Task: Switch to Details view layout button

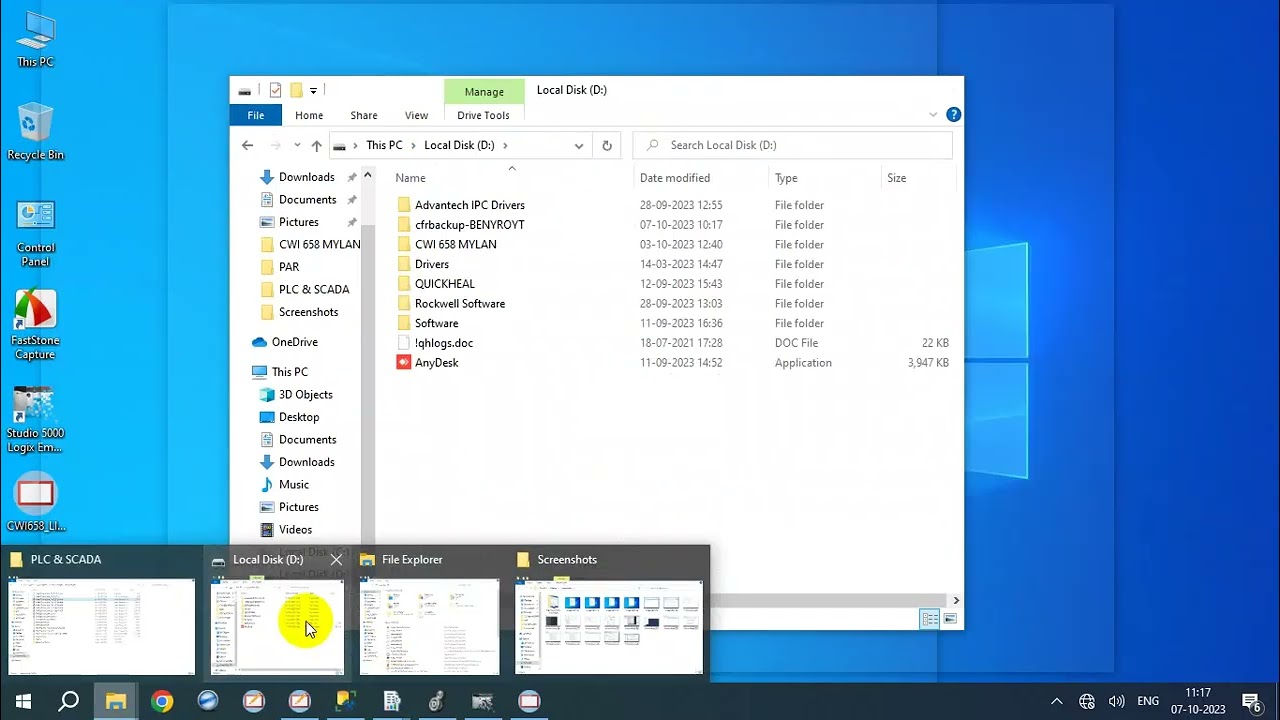Action: tap(929, 620)
